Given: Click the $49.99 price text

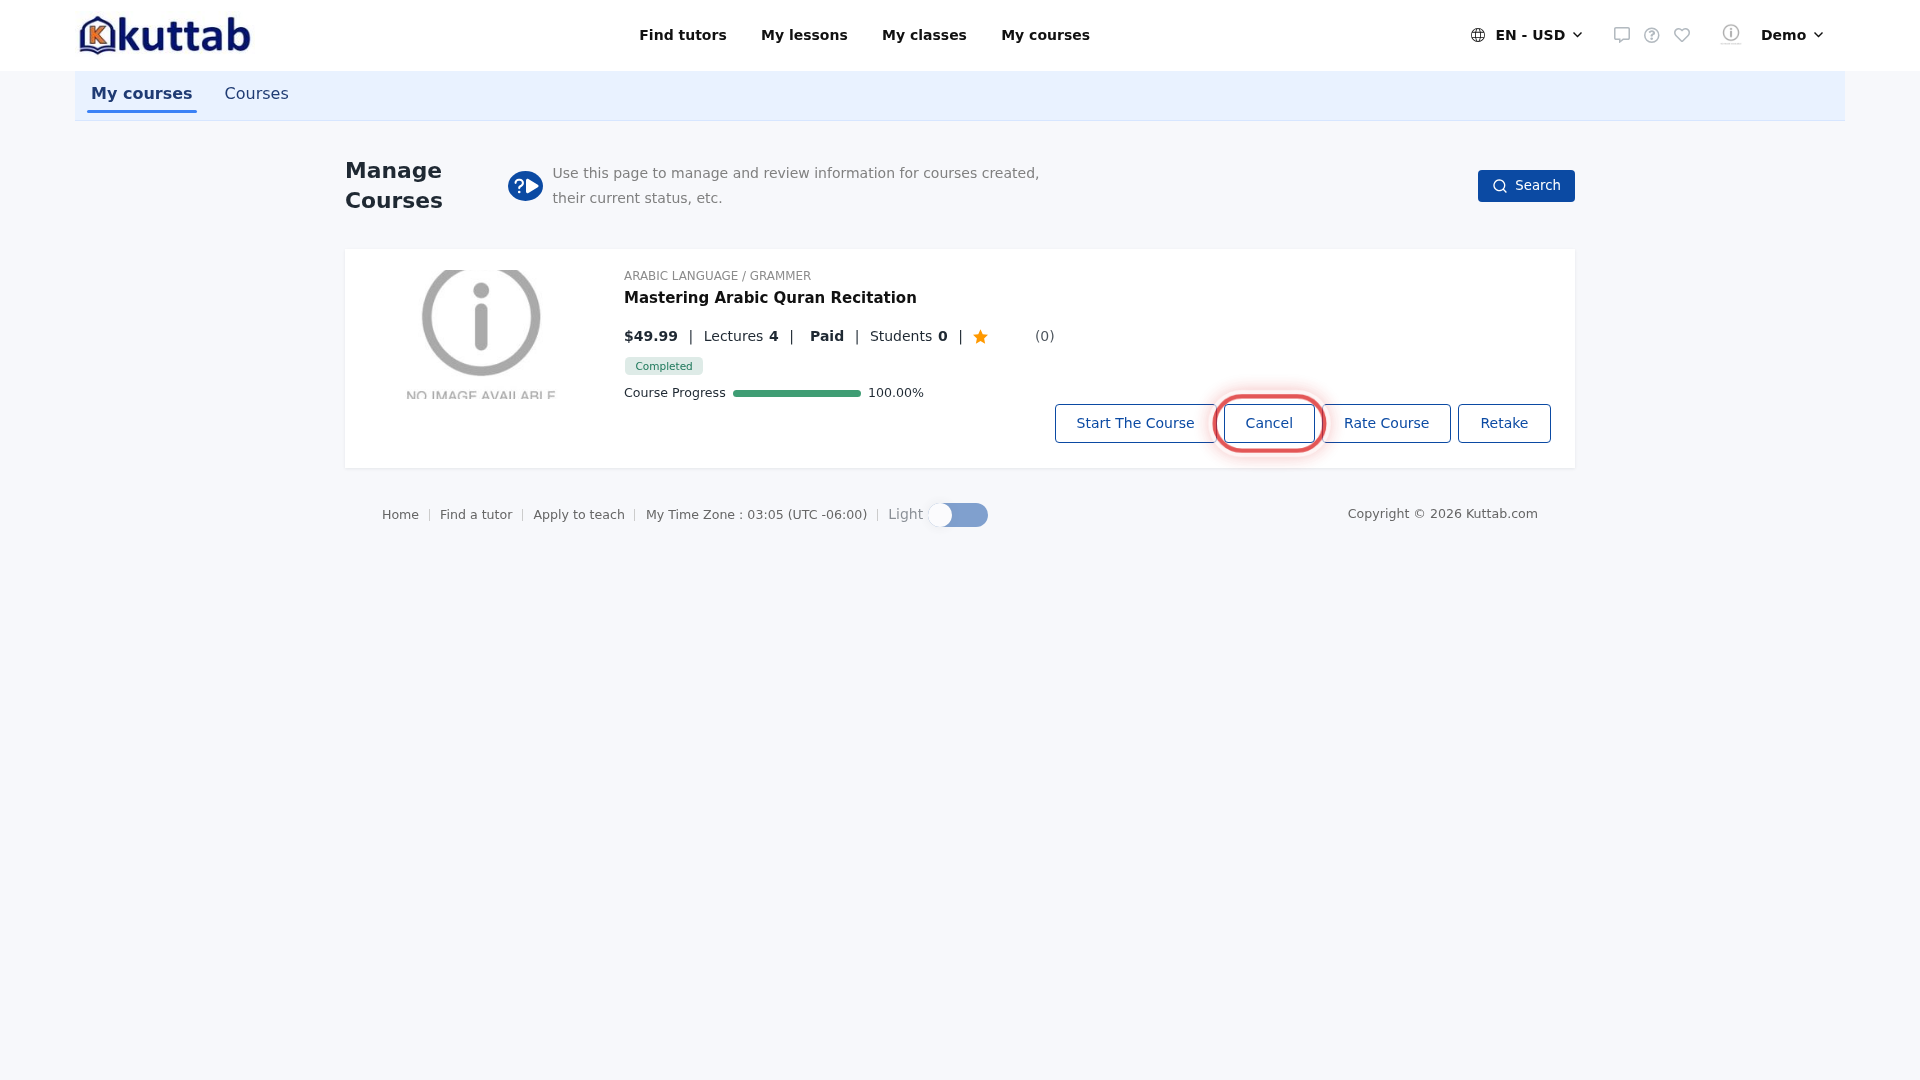Looking at the screenshot, I should (651, 337).
